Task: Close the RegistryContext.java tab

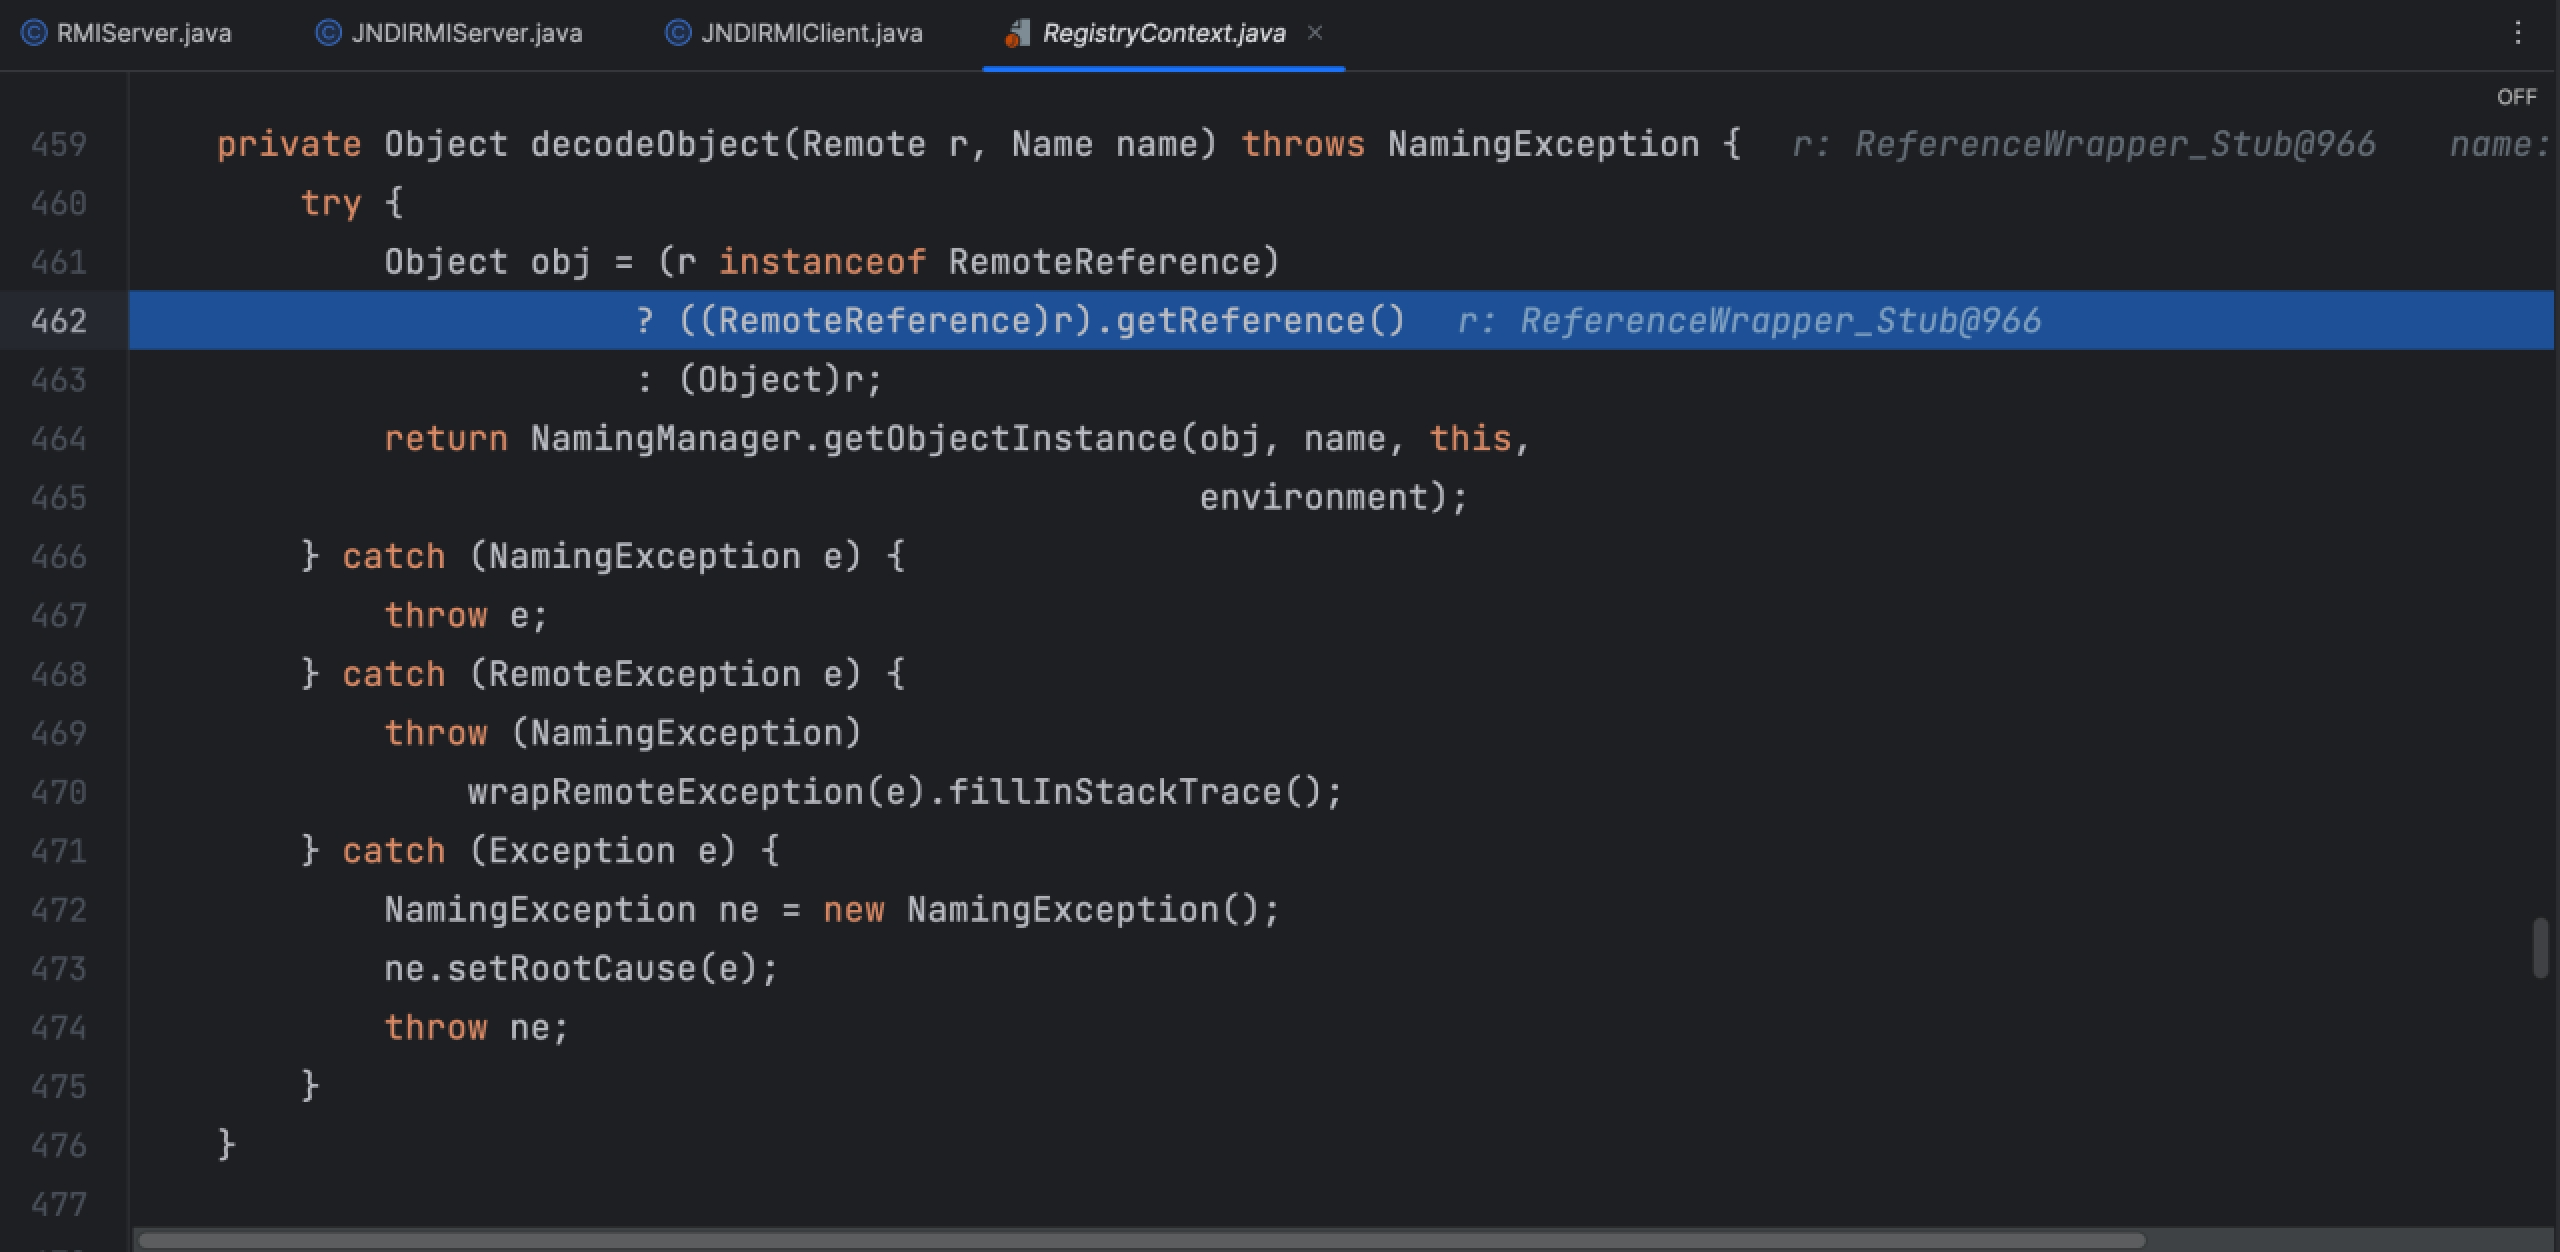Action: pyautogui.click(x=1315, y=33)
